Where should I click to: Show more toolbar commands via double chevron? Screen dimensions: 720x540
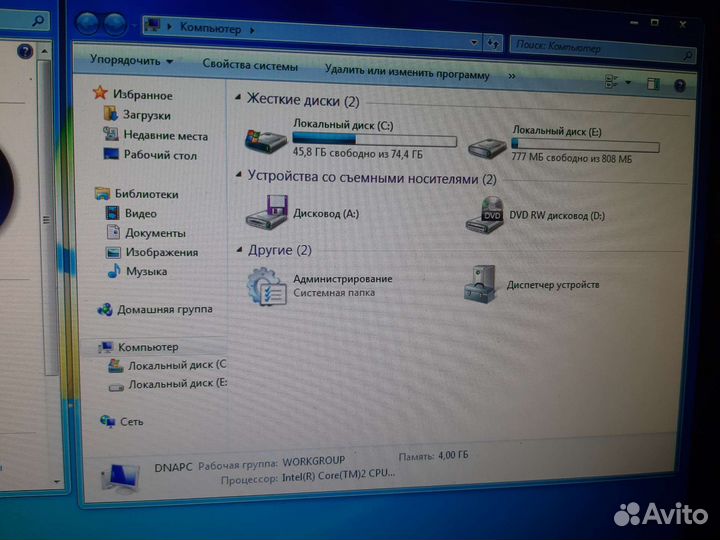tap(512, 74)
